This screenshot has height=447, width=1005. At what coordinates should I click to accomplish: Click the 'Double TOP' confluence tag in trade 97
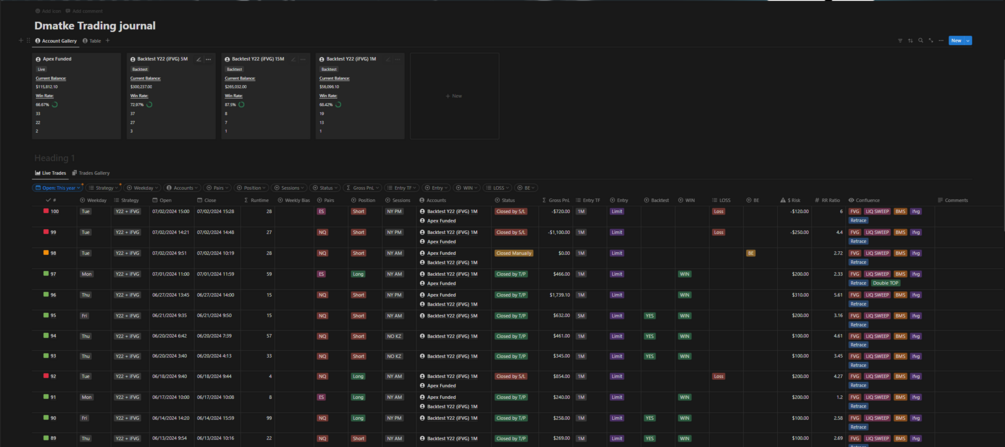point(885,283)
